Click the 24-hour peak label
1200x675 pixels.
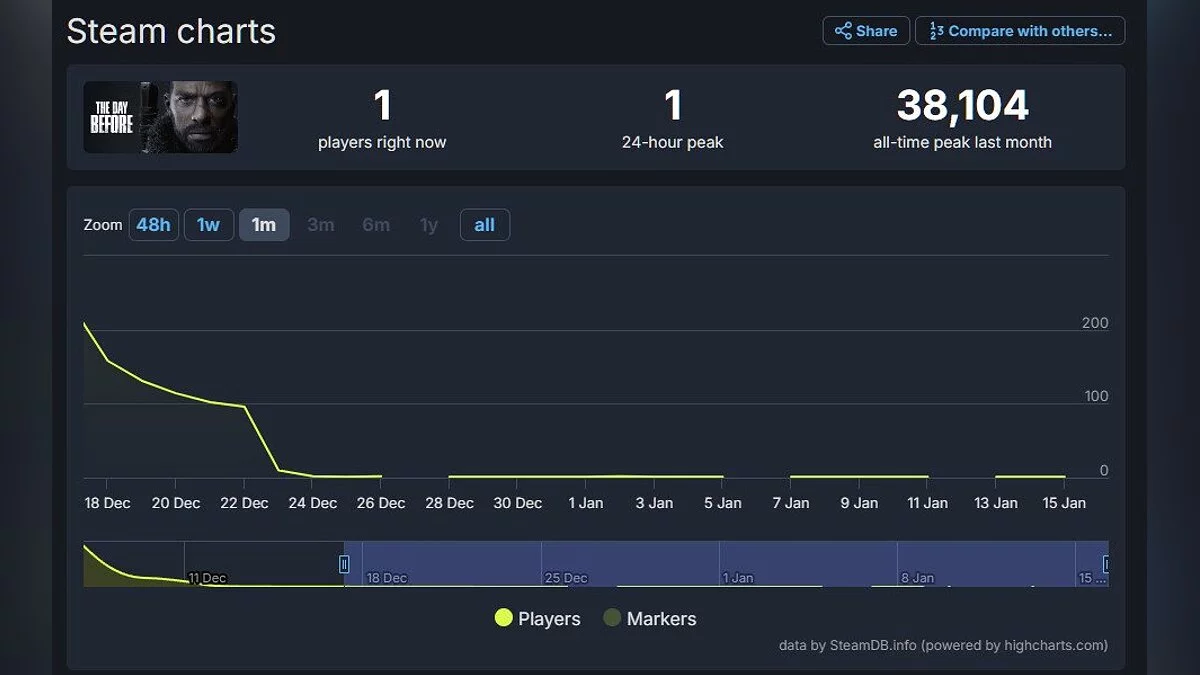point(672,142)
